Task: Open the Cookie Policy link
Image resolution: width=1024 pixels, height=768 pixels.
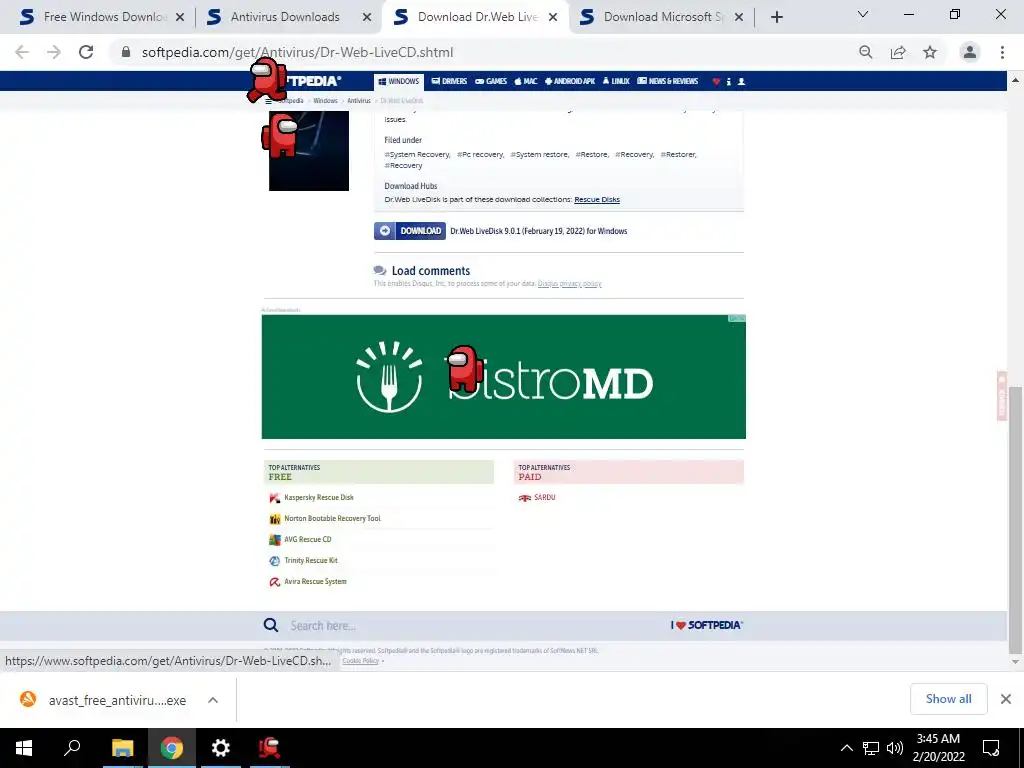Action: coord(360,661)
